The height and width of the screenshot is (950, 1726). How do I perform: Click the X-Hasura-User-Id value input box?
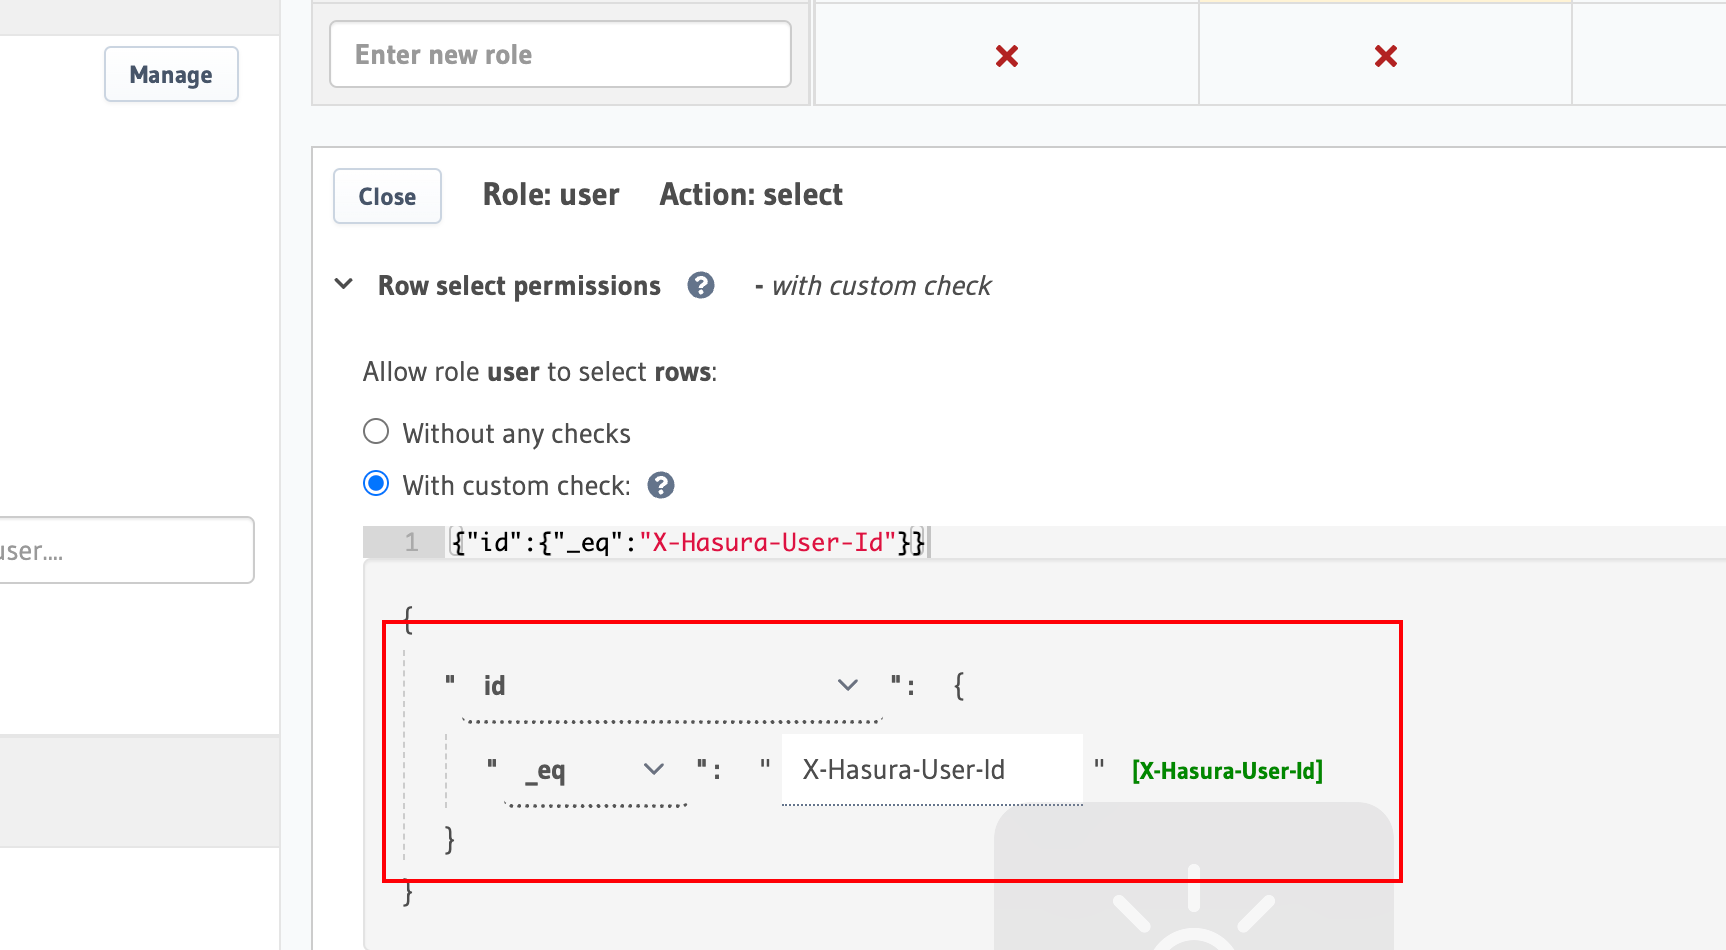(x=932, y=770)
